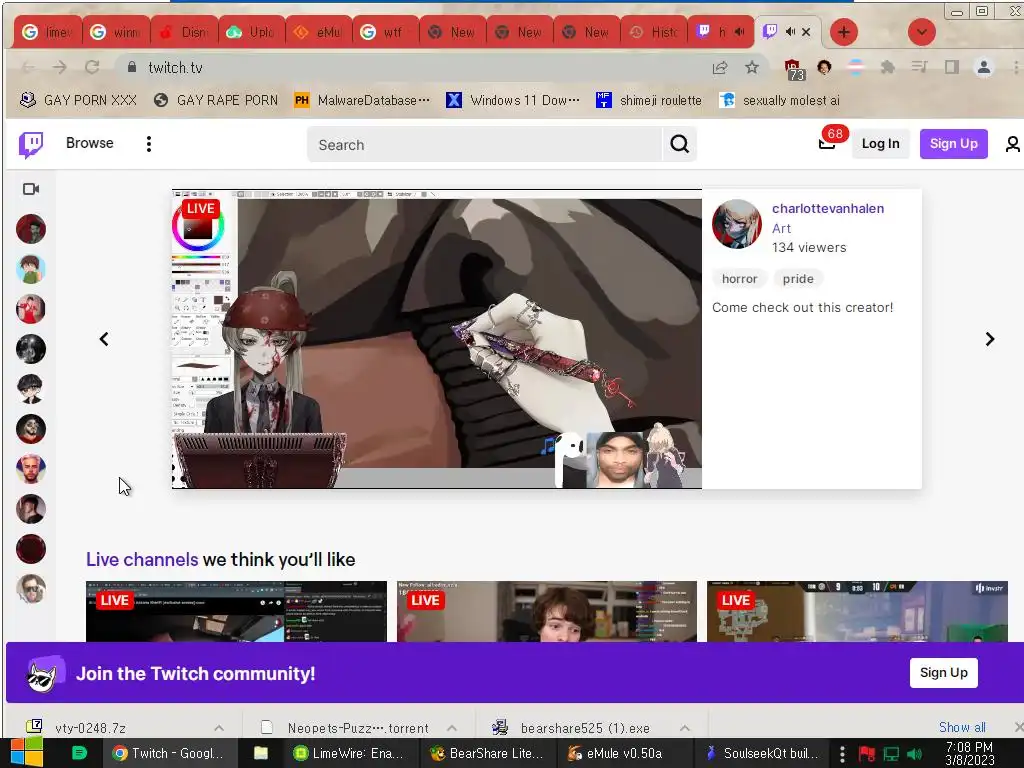Open the SoulseekQt taskbar window
Viewport: 1024px width, 768px height.
click(762, 753)
